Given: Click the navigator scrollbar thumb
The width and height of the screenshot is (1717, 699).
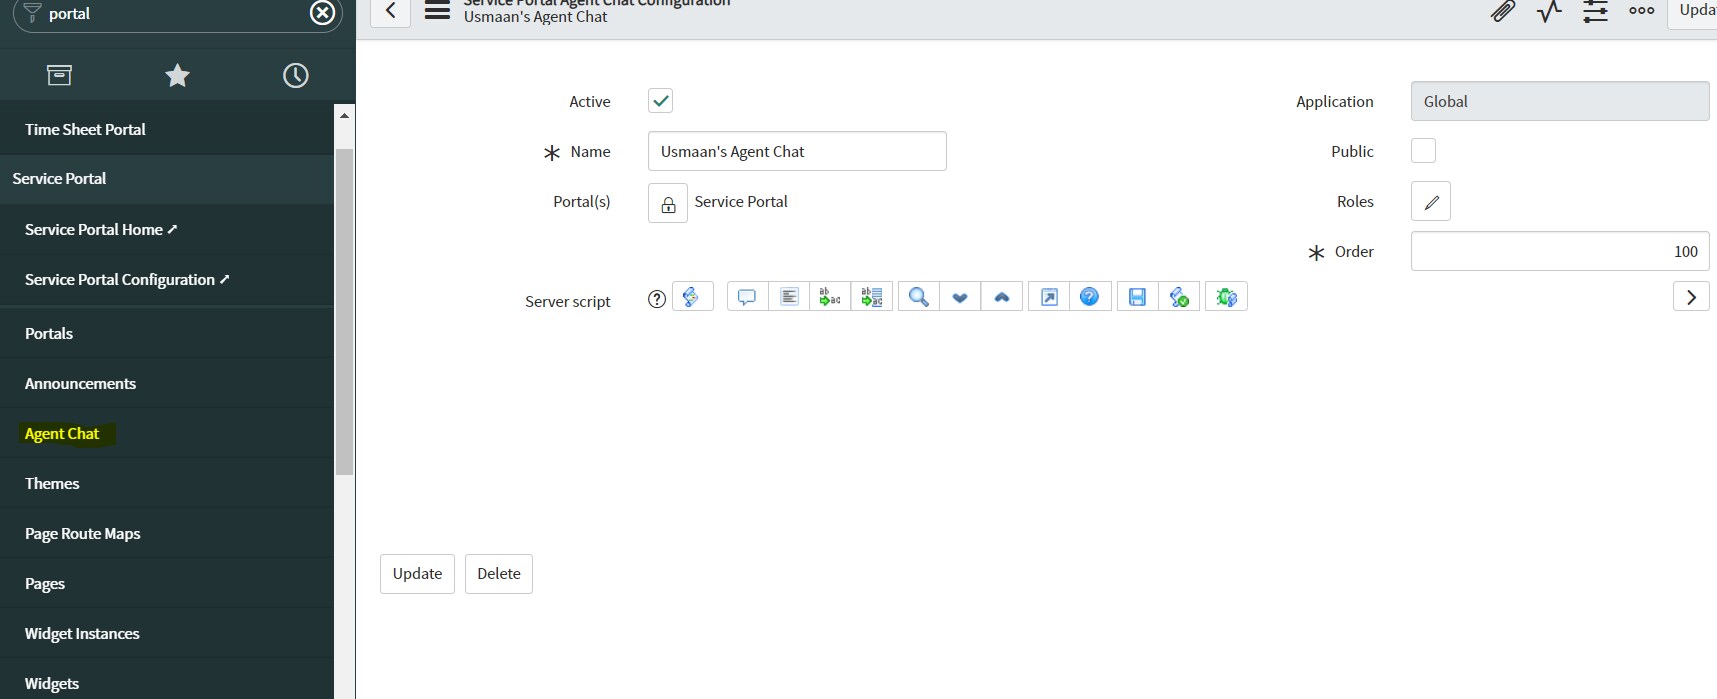Looking at the screenshot, I should 344,312.
